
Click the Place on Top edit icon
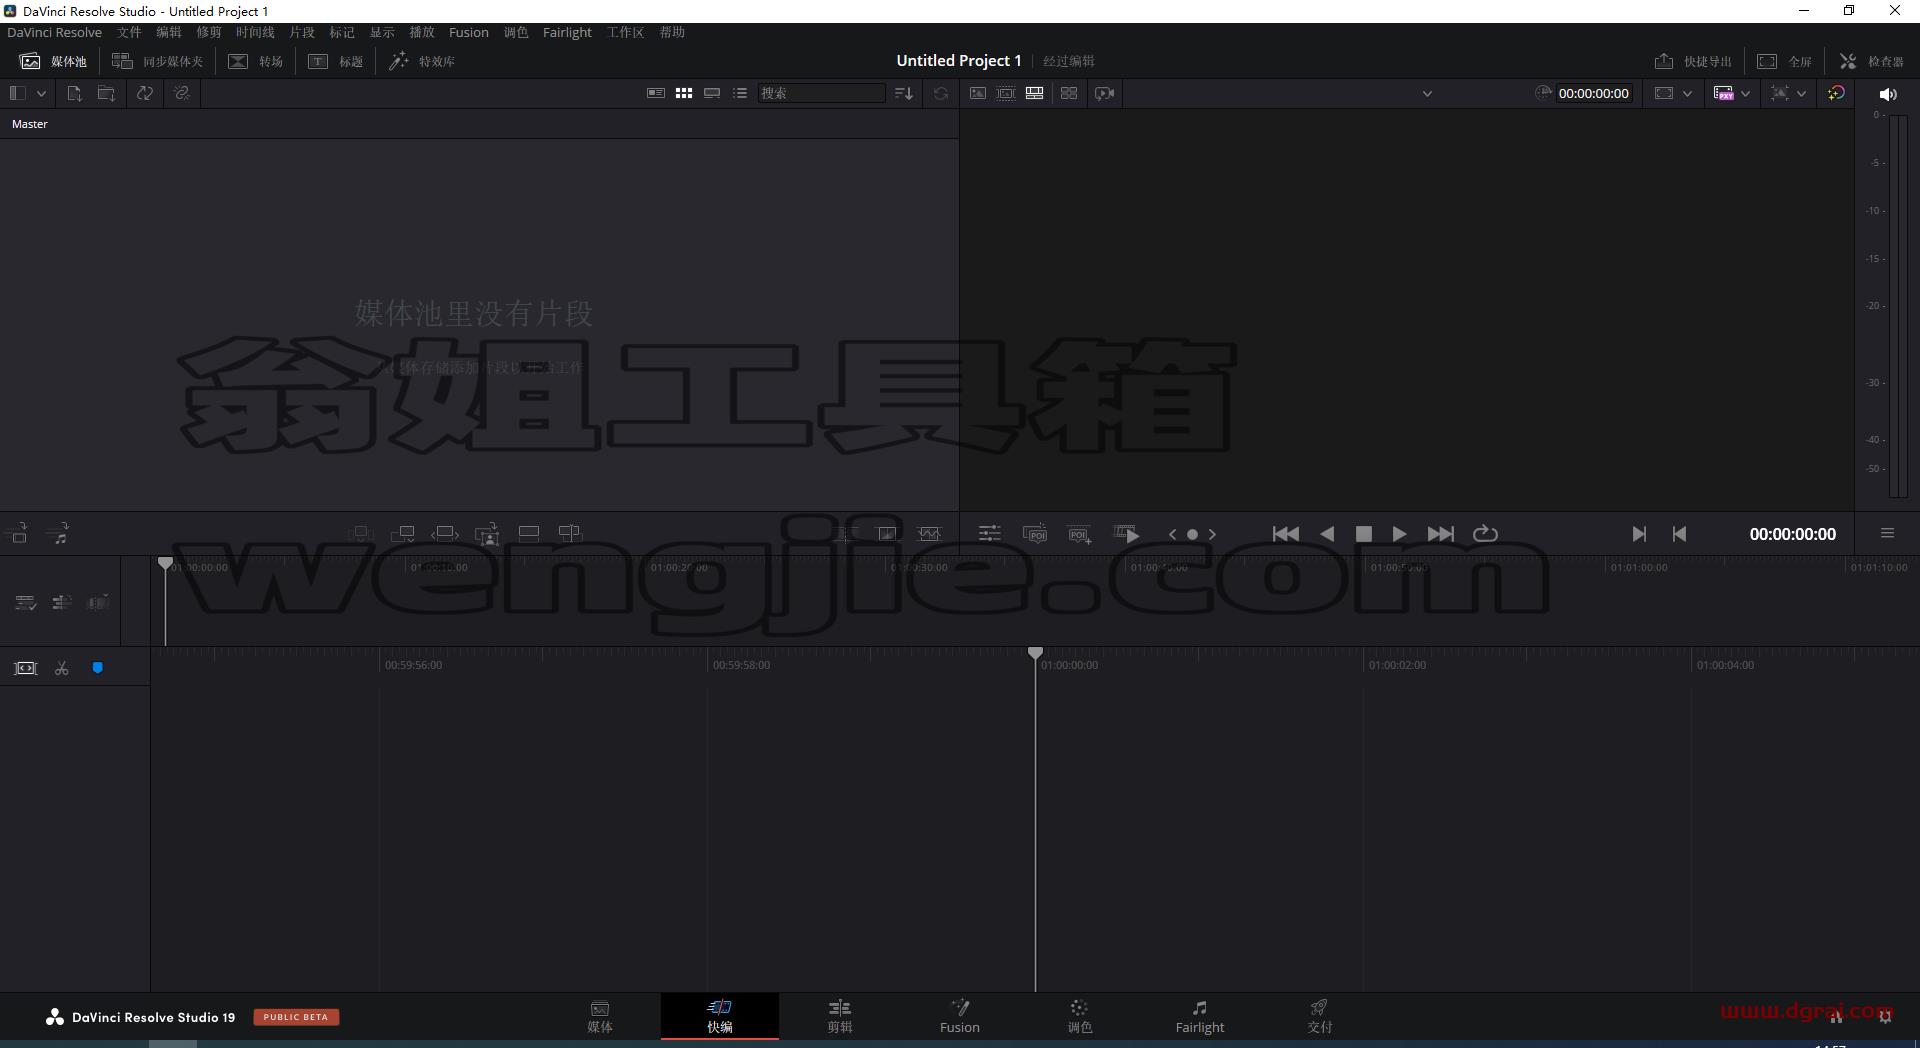coord(529,533)
